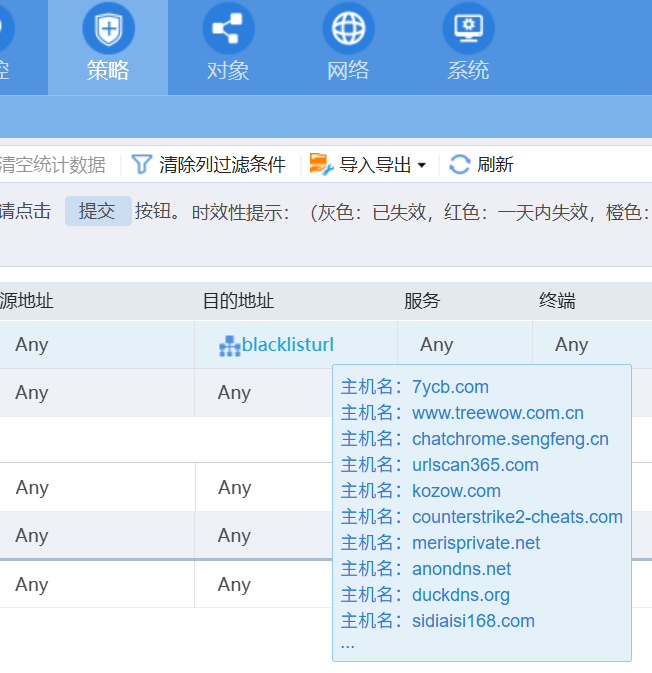This screenshot has width=652, height=673.
Task: Open the blacklisturl address object link
Action: [x=288, y=345]
